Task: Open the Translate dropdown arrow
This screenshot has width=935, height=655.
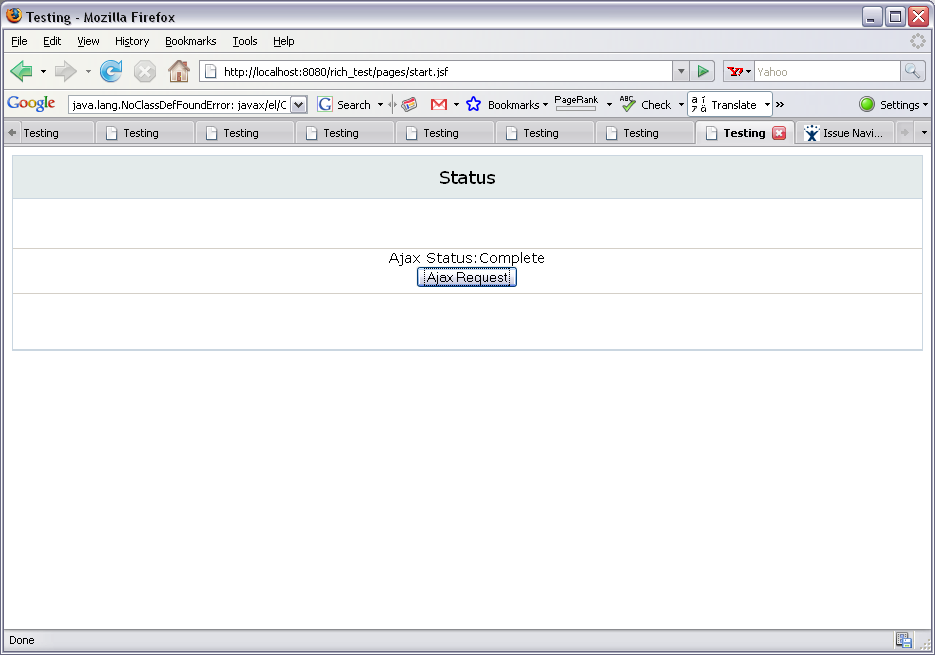Action: pyautogui.click(x=767, y=104)
